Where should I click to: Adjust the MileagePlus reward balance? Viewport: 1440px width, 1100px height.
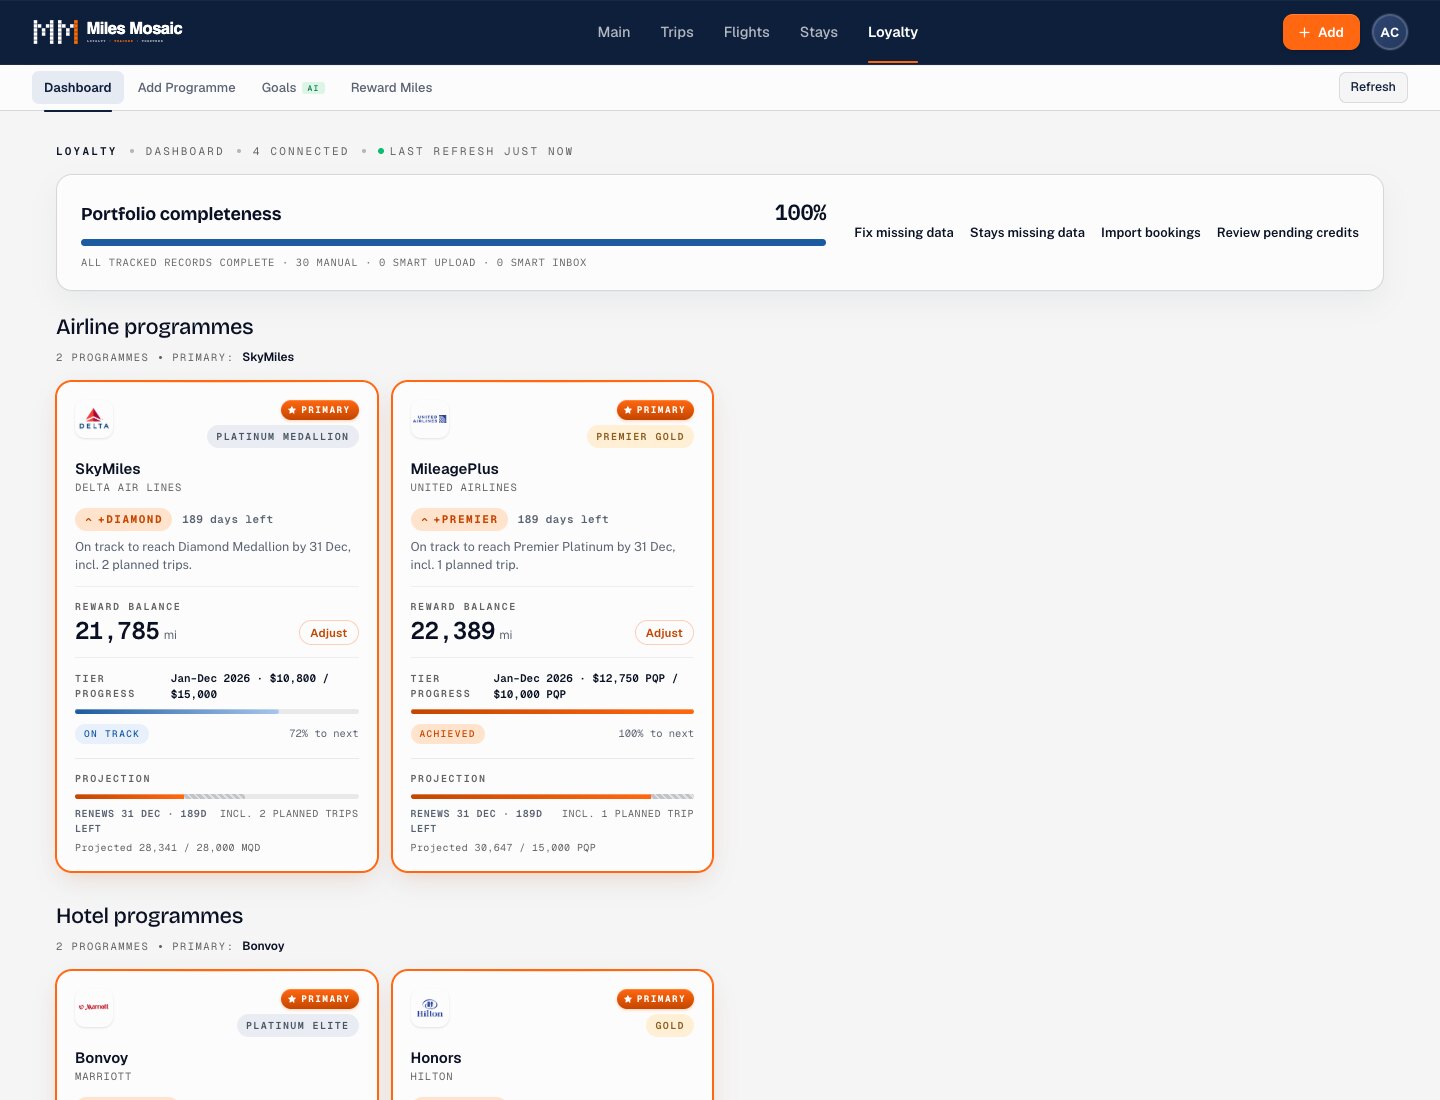tap(664, 633)
